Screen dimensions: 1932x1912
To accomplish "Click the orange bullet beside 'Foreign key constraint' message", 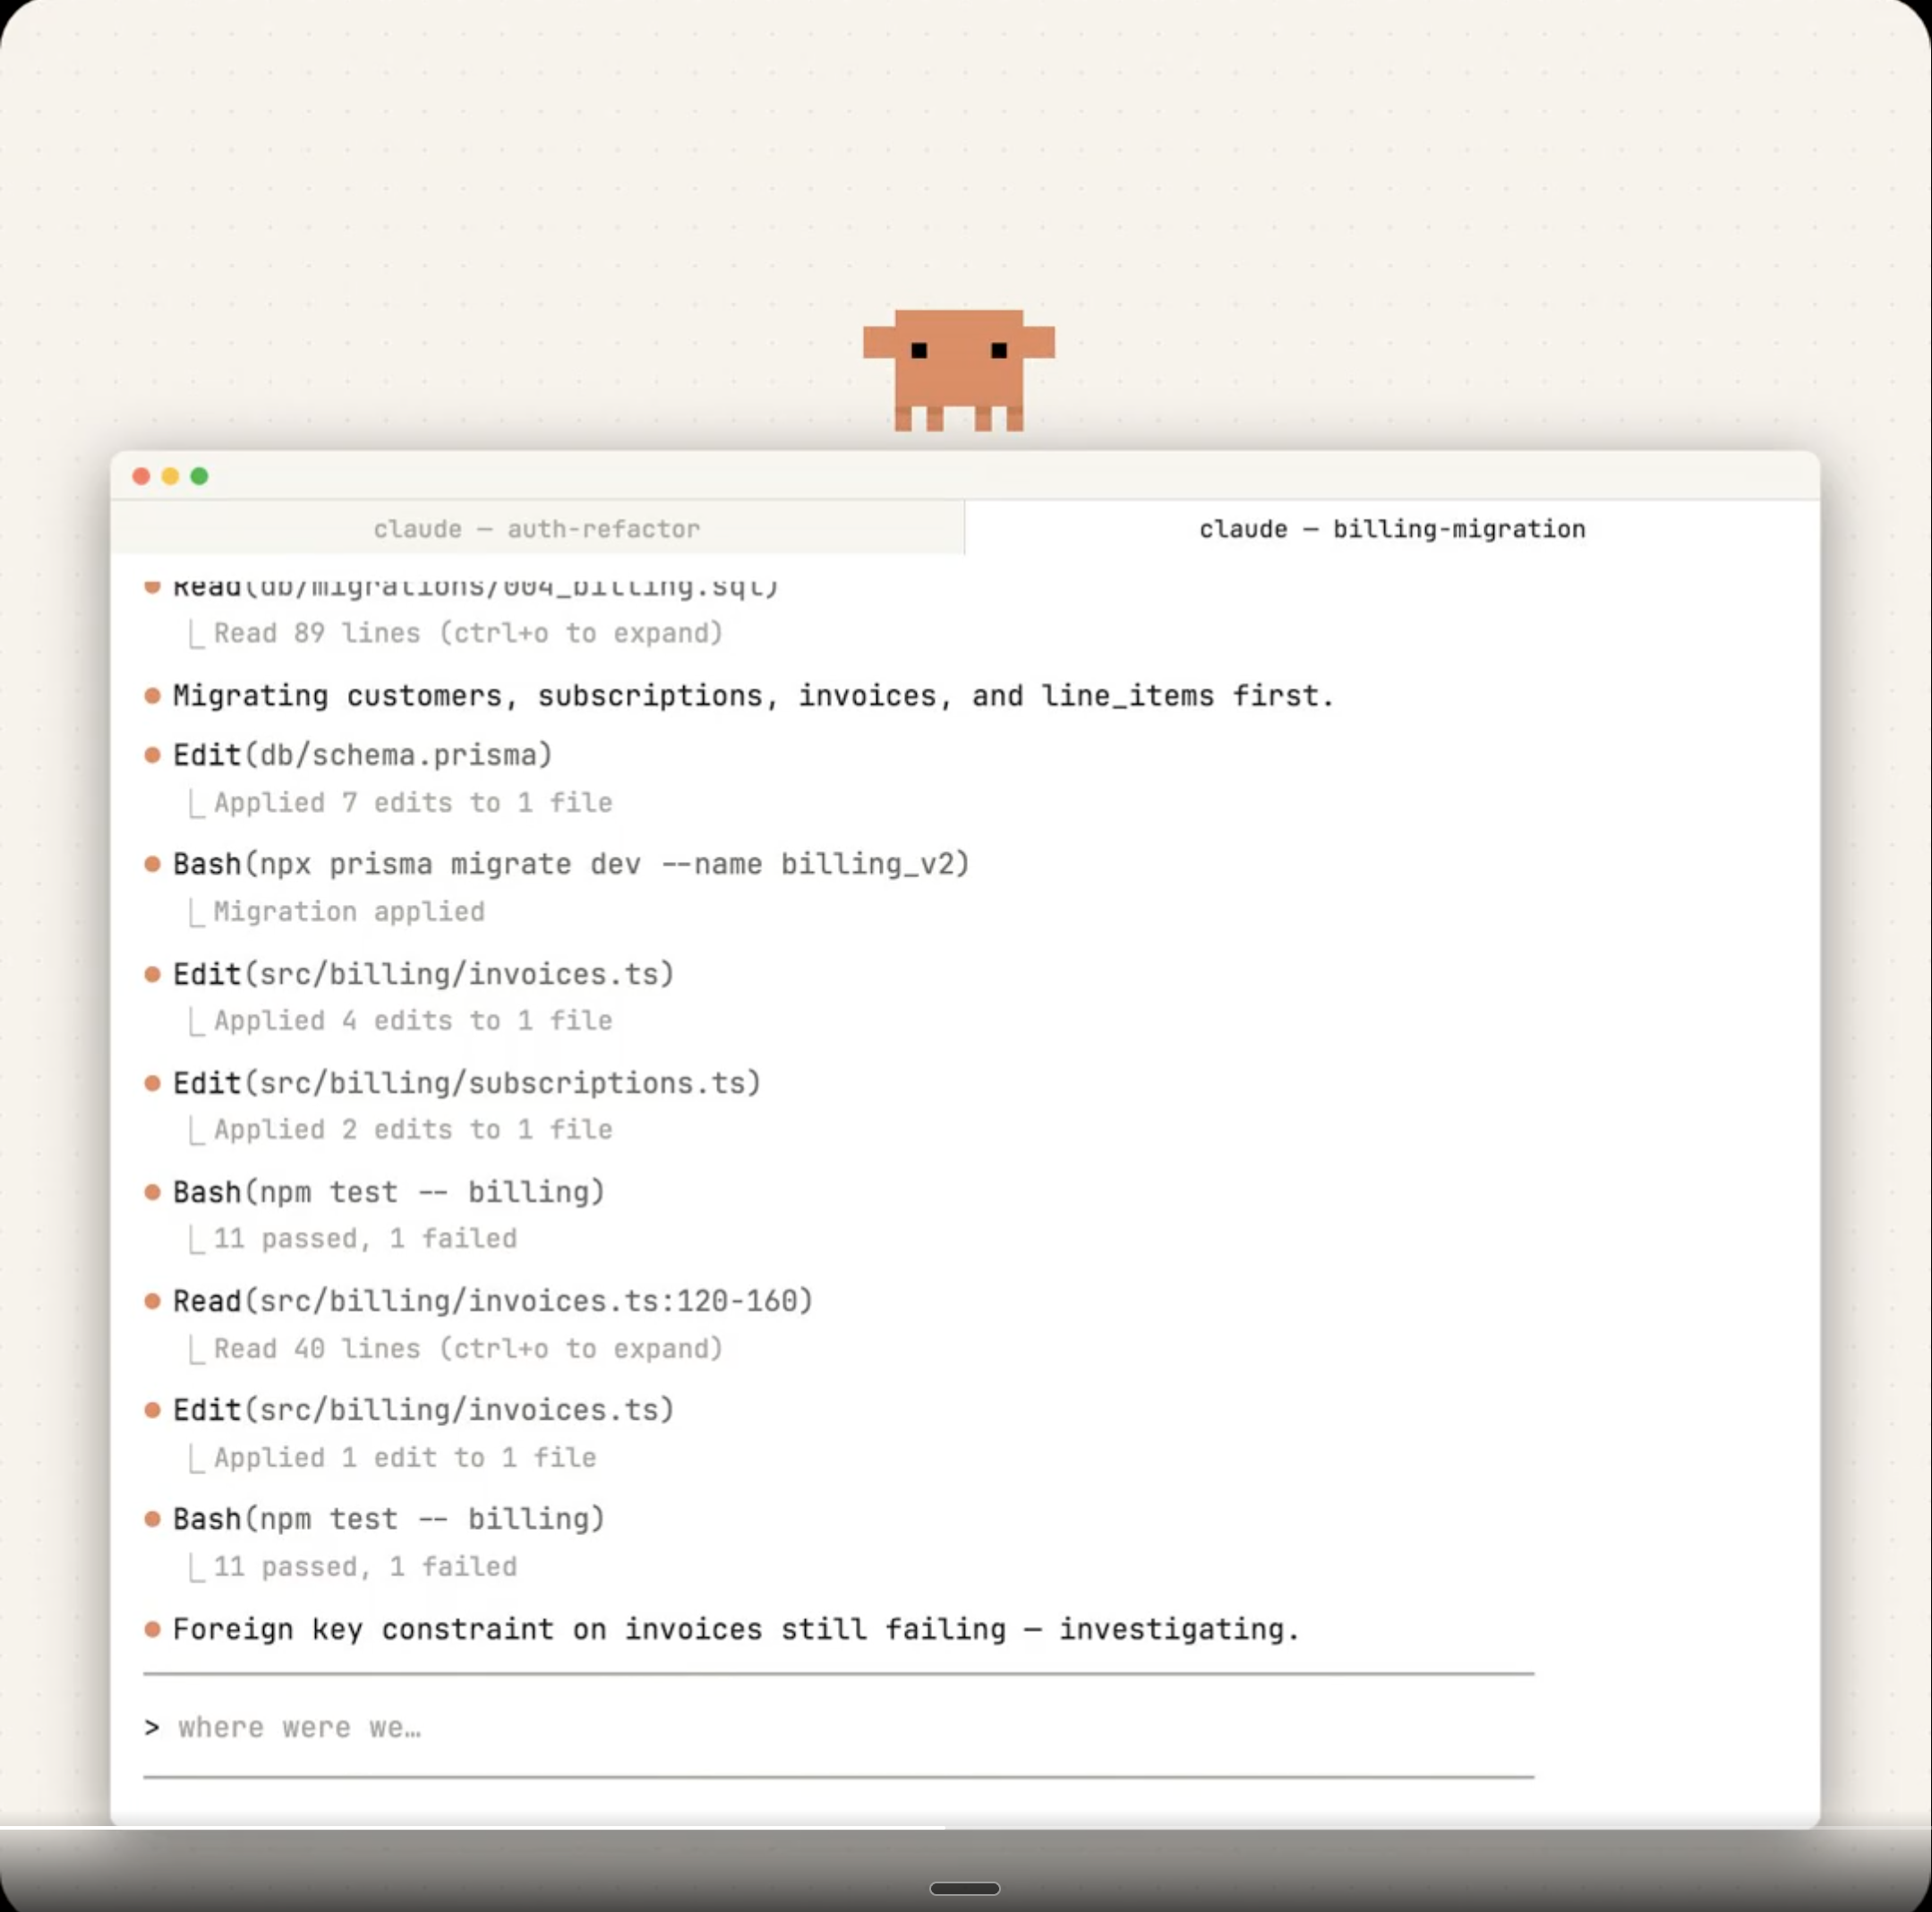I will pos(152,1629).
